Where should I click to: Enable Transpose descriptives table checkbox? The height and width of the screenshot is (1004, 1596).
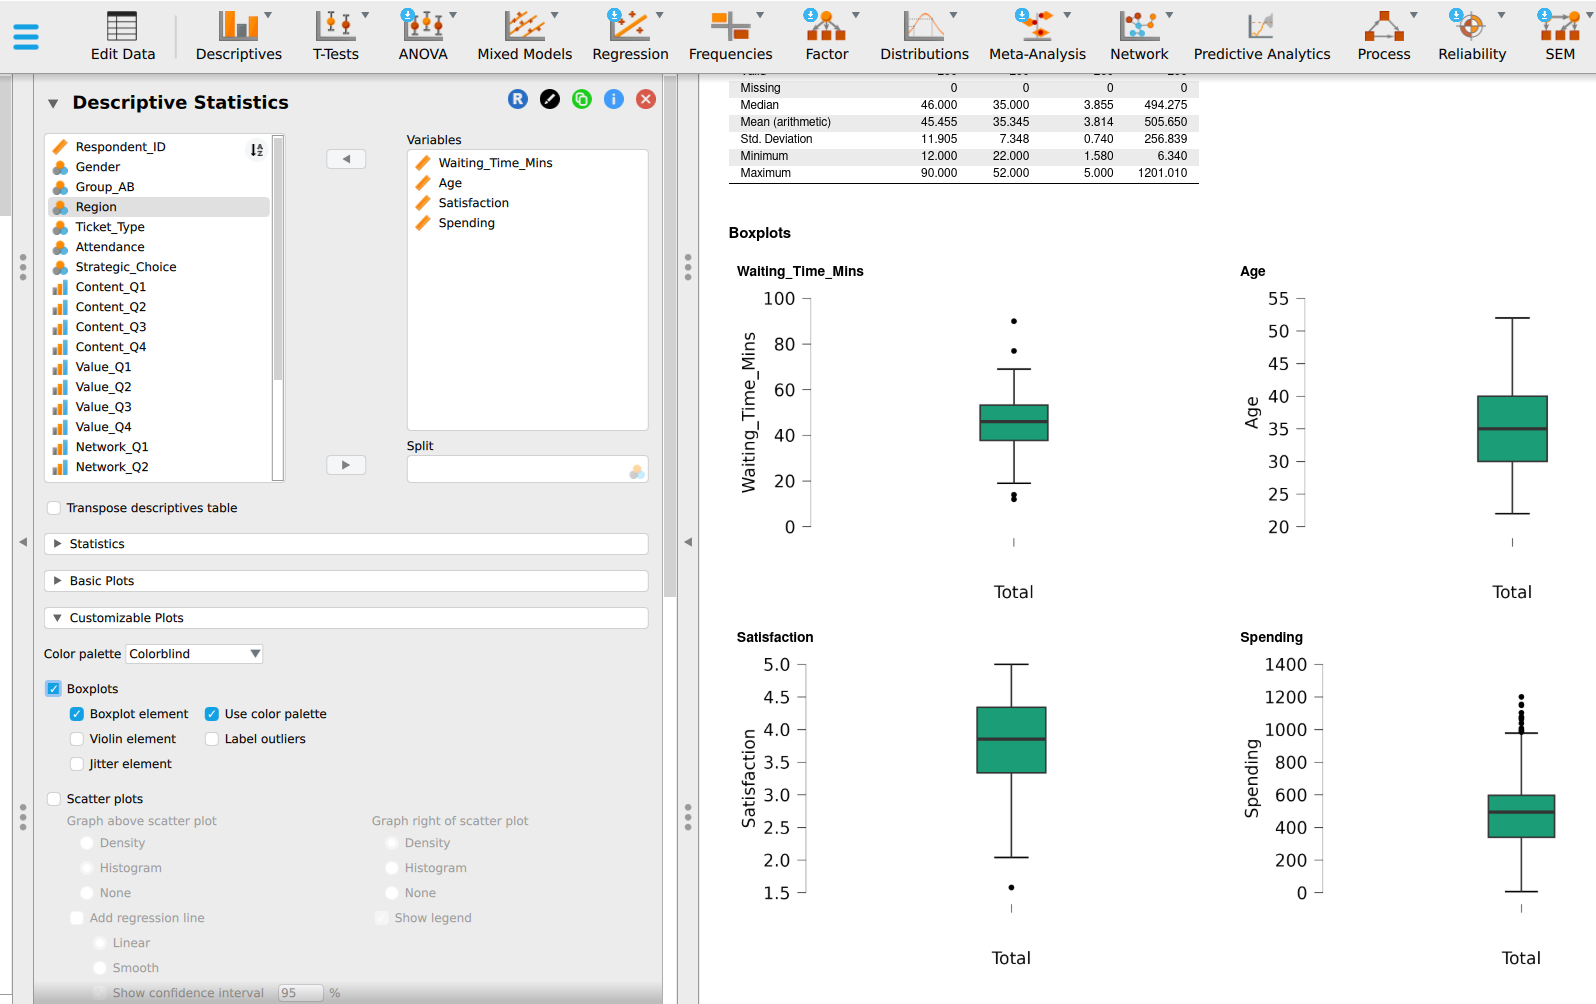point(54,508)
